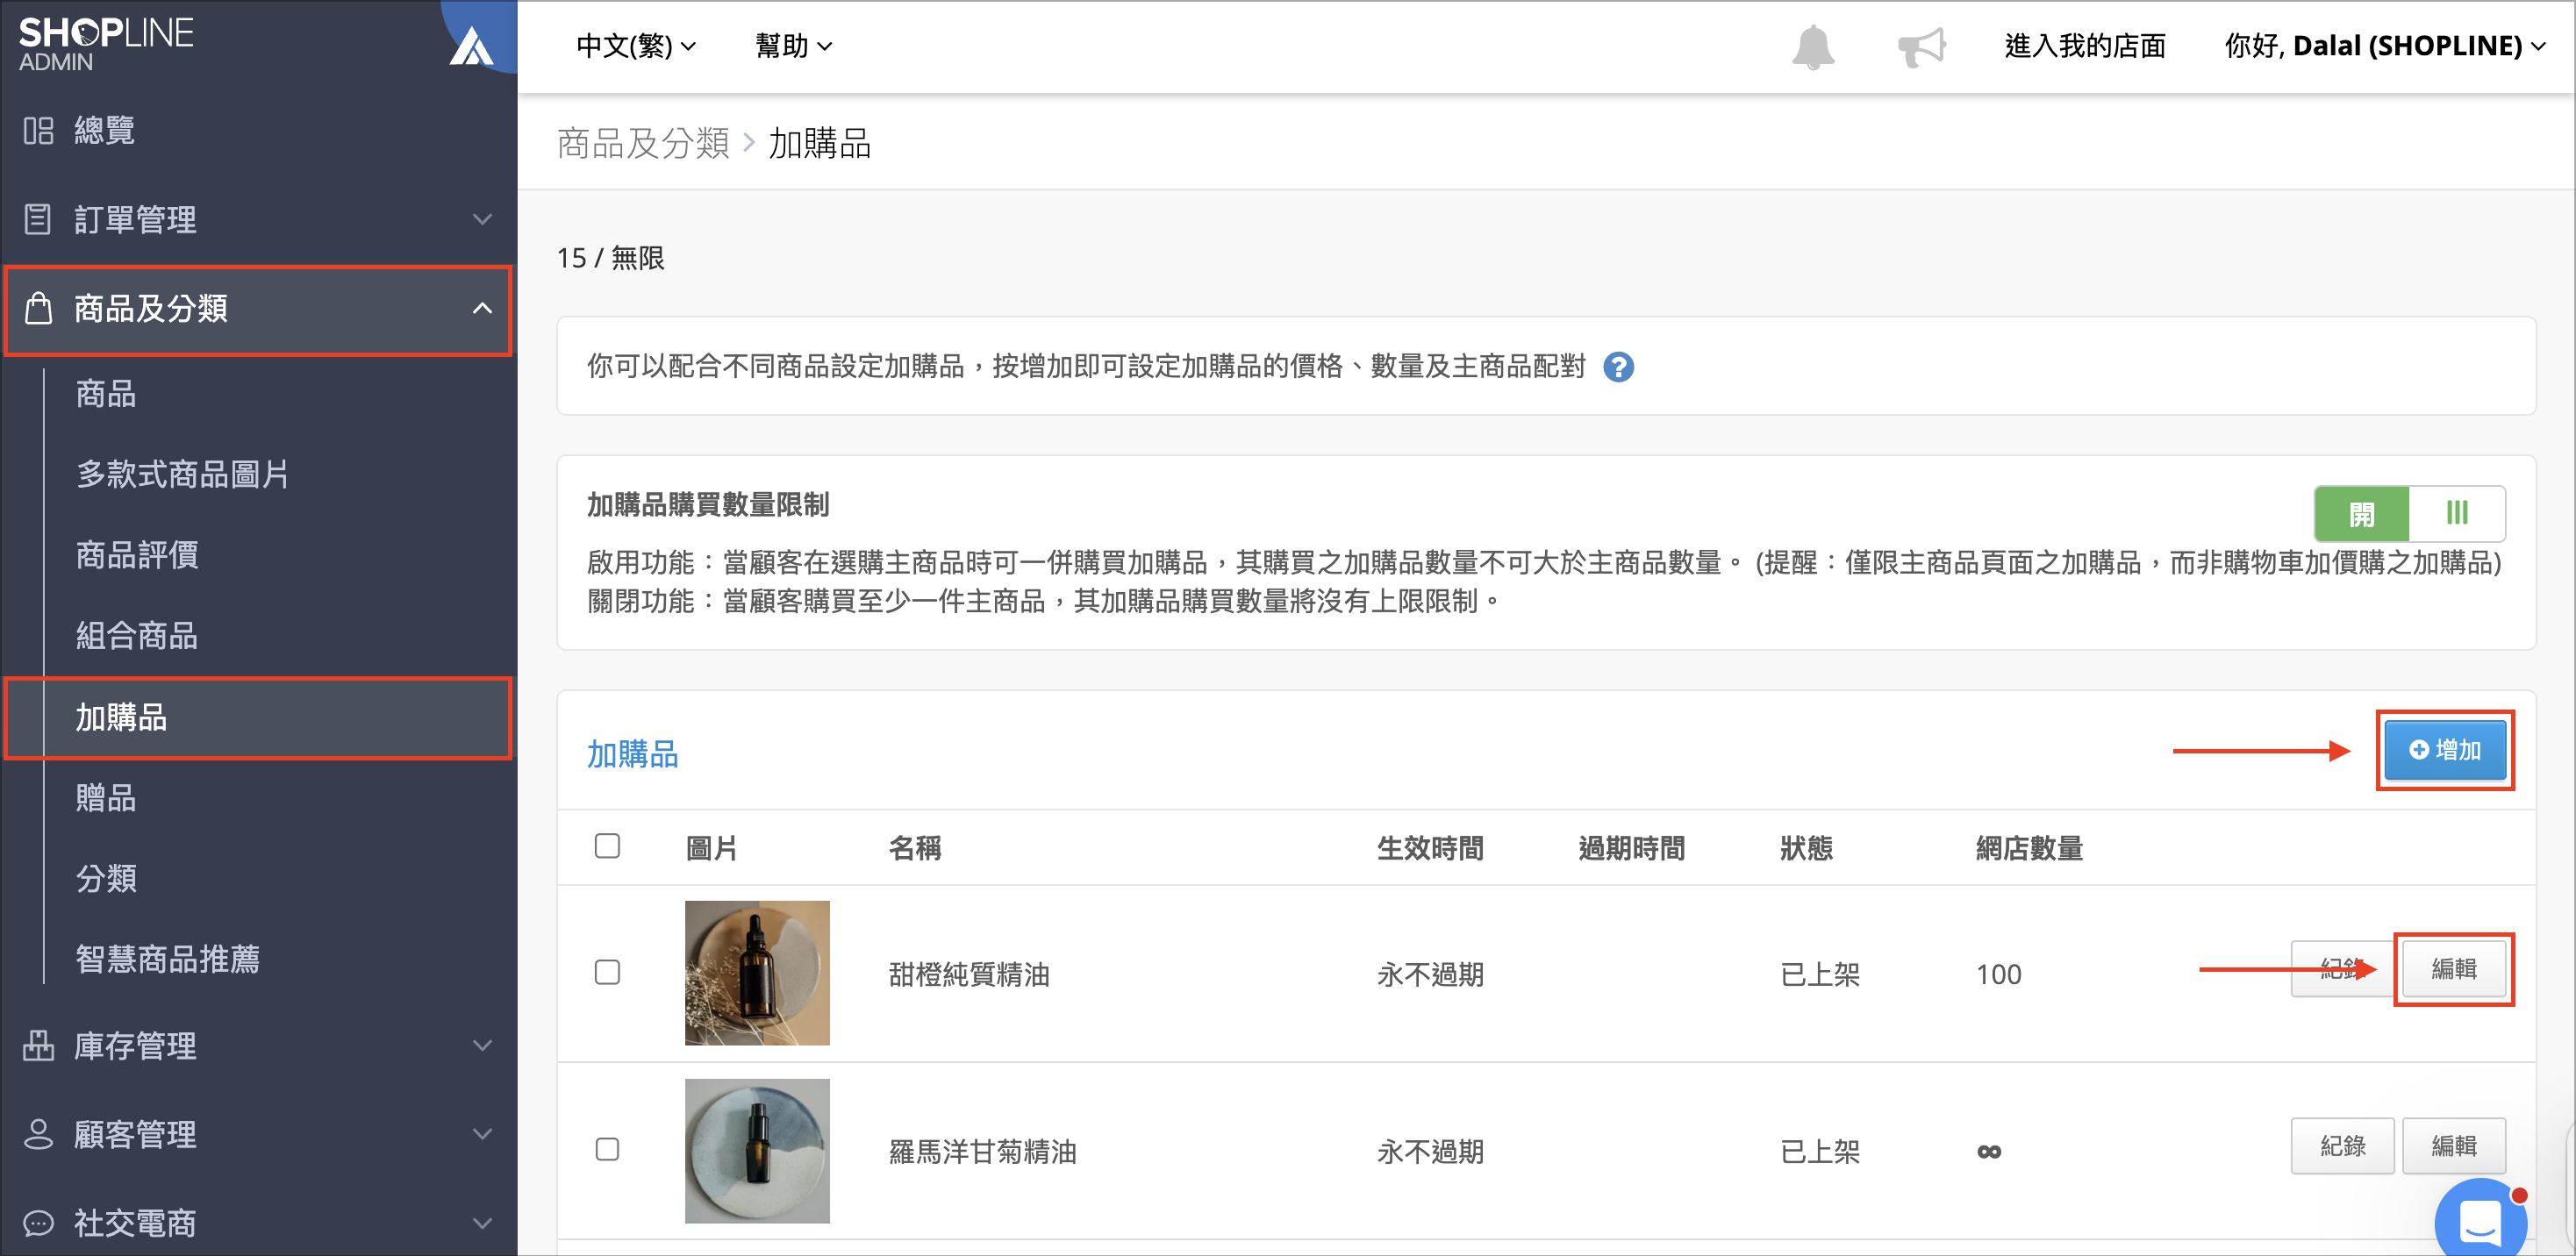Click the 100 quantity for 甜橙純質精油
The image size is (2576, 1256).
[1998, 974]
